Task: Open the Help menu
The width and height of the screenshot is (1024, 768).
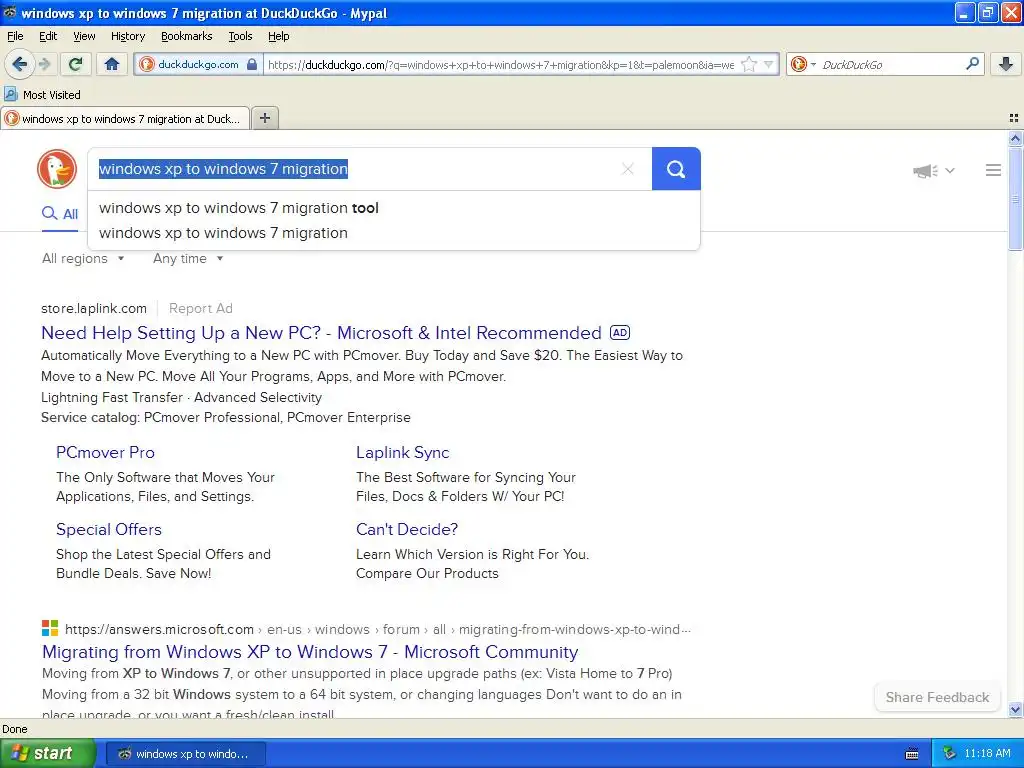Action: click(278, 36)
